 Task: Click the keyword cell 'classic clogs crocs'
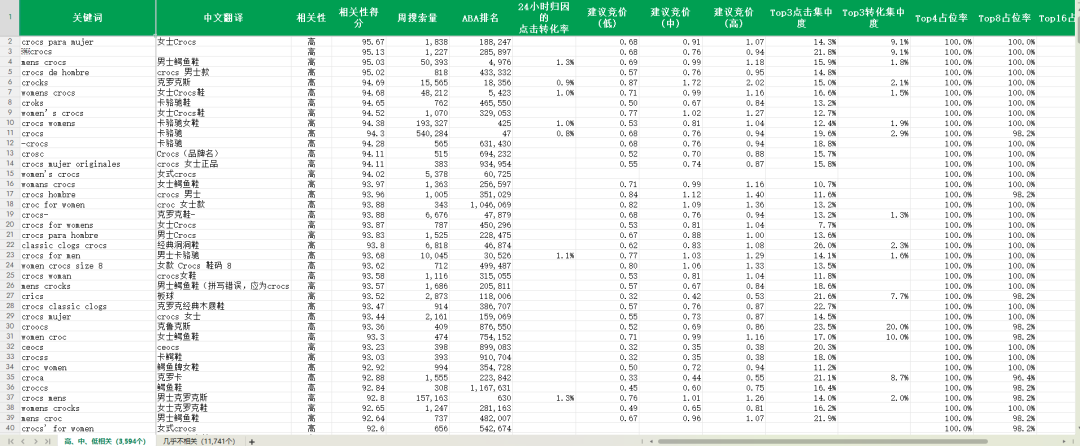point(87,245)
